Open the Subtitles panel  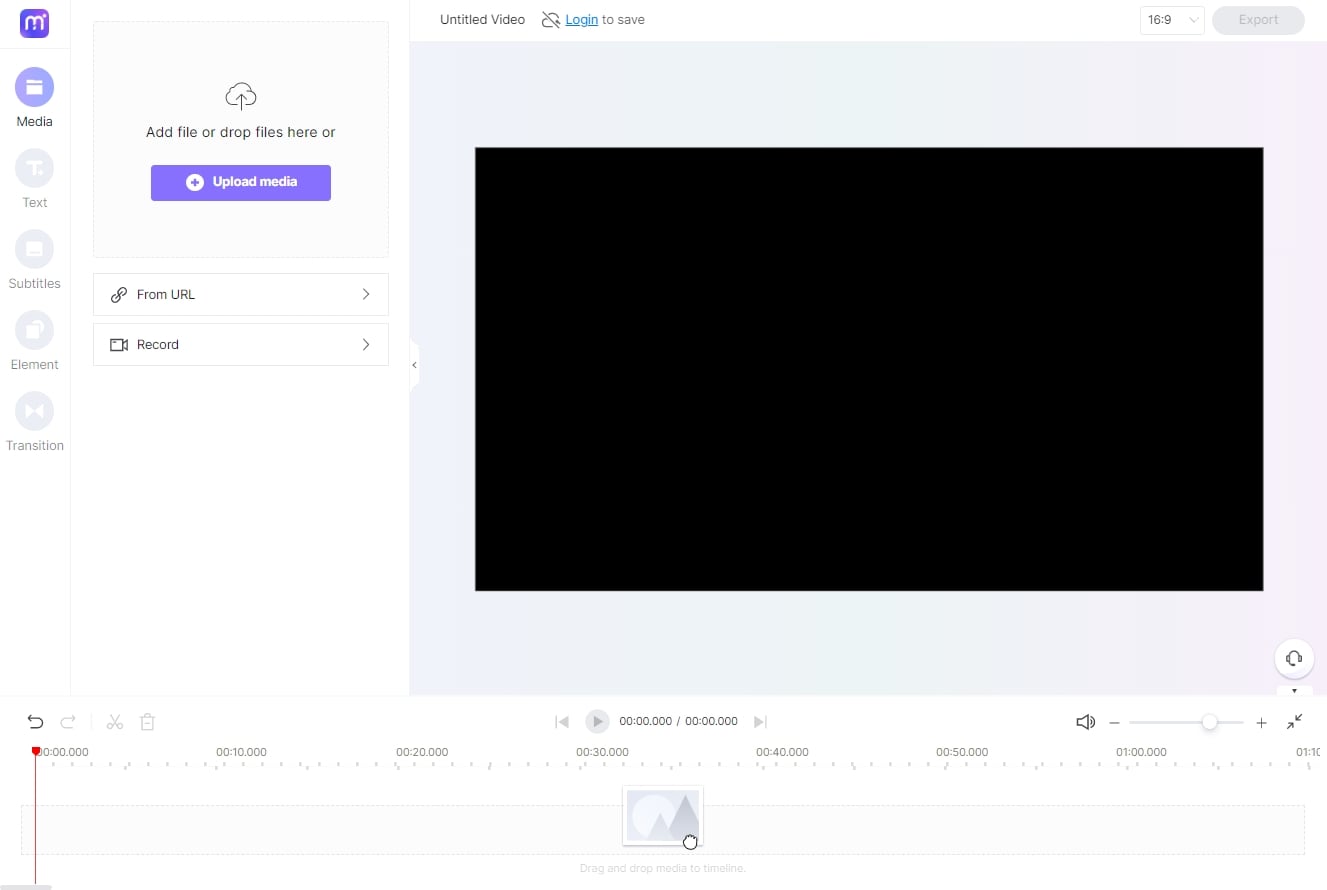pos(34,260)
